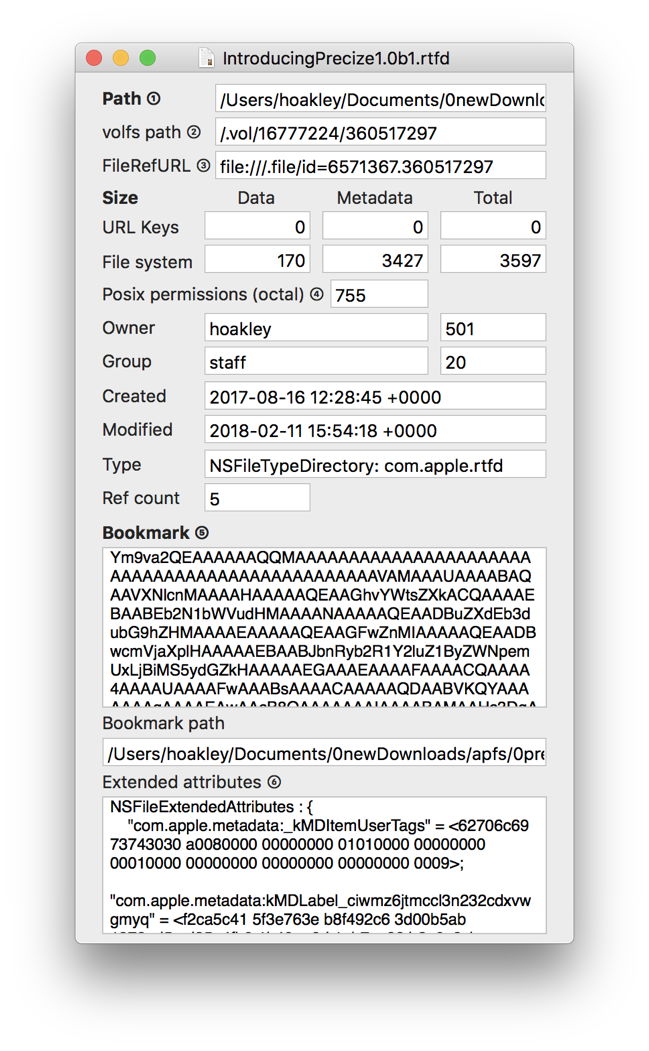Click the Extended attributes label
The height and width of the screenshot is (1051, 649).
coord(182,782)
